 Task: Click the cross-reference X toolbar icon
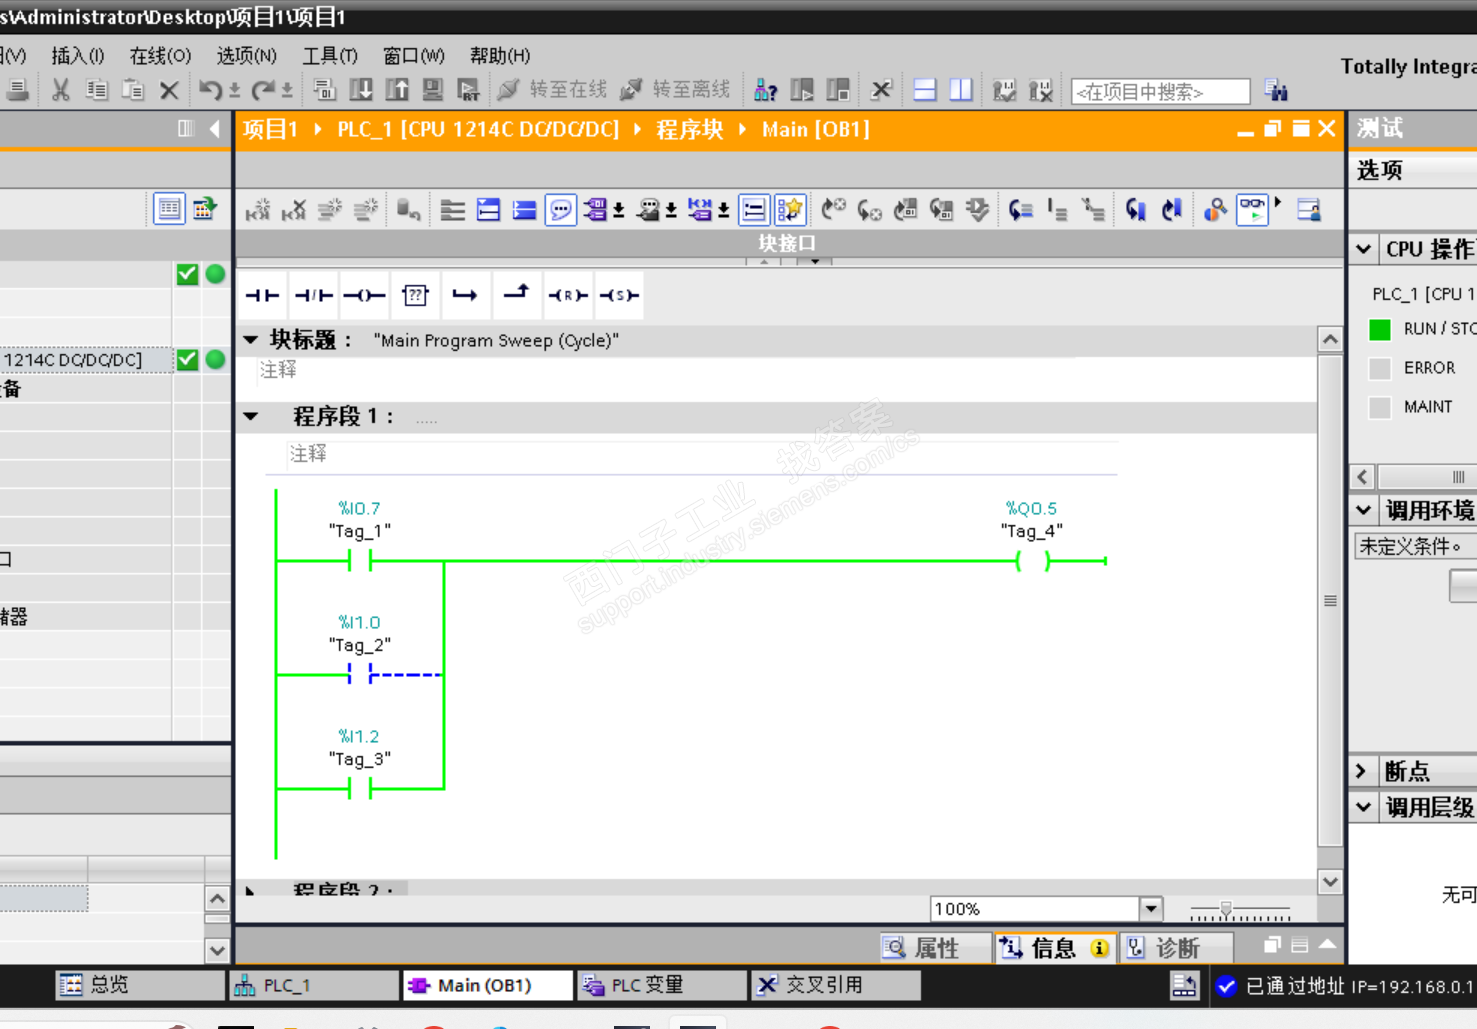point(881,90)
